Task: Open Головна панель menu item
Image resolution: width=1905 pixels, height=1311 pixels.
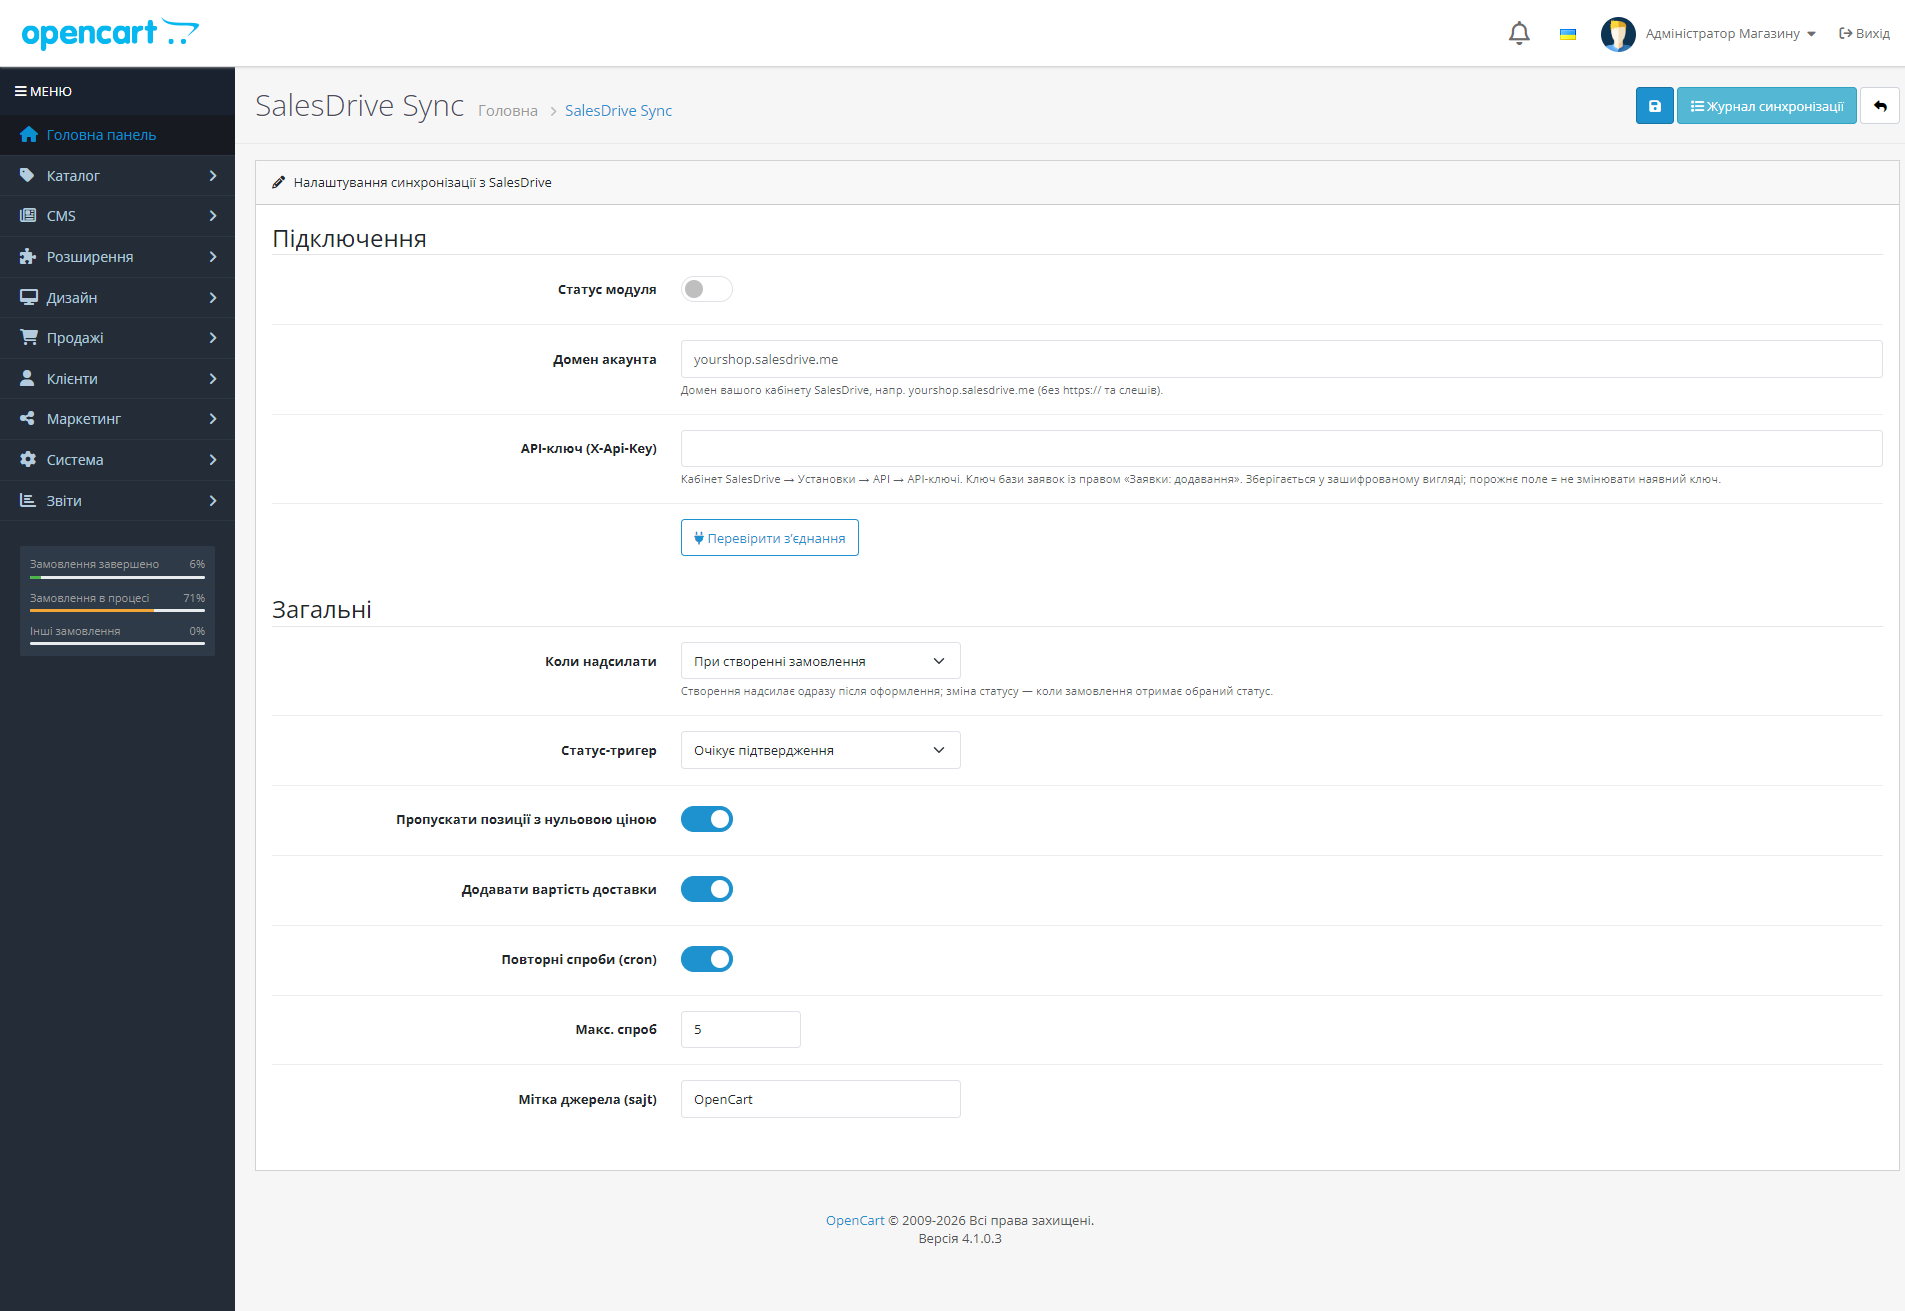Action: click(117, 135)
